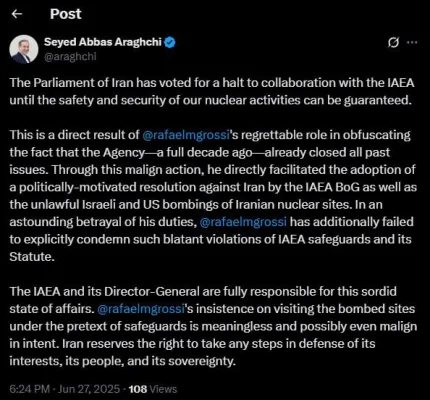Click the 'Post' page heading
This screenshot has width=430, height=400.
[66, 14]
